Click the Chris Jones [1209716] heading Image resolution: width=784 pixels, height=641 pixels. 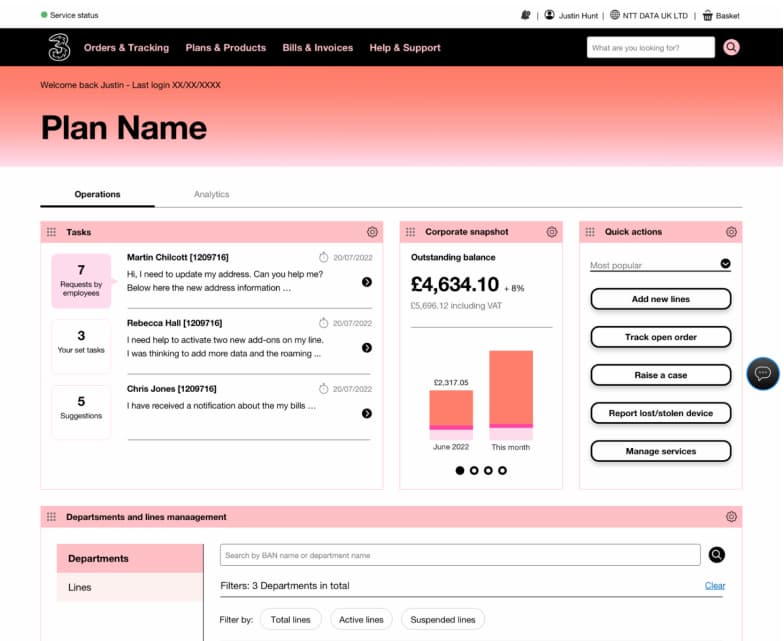pyautogui.click(x=172, y=388)
